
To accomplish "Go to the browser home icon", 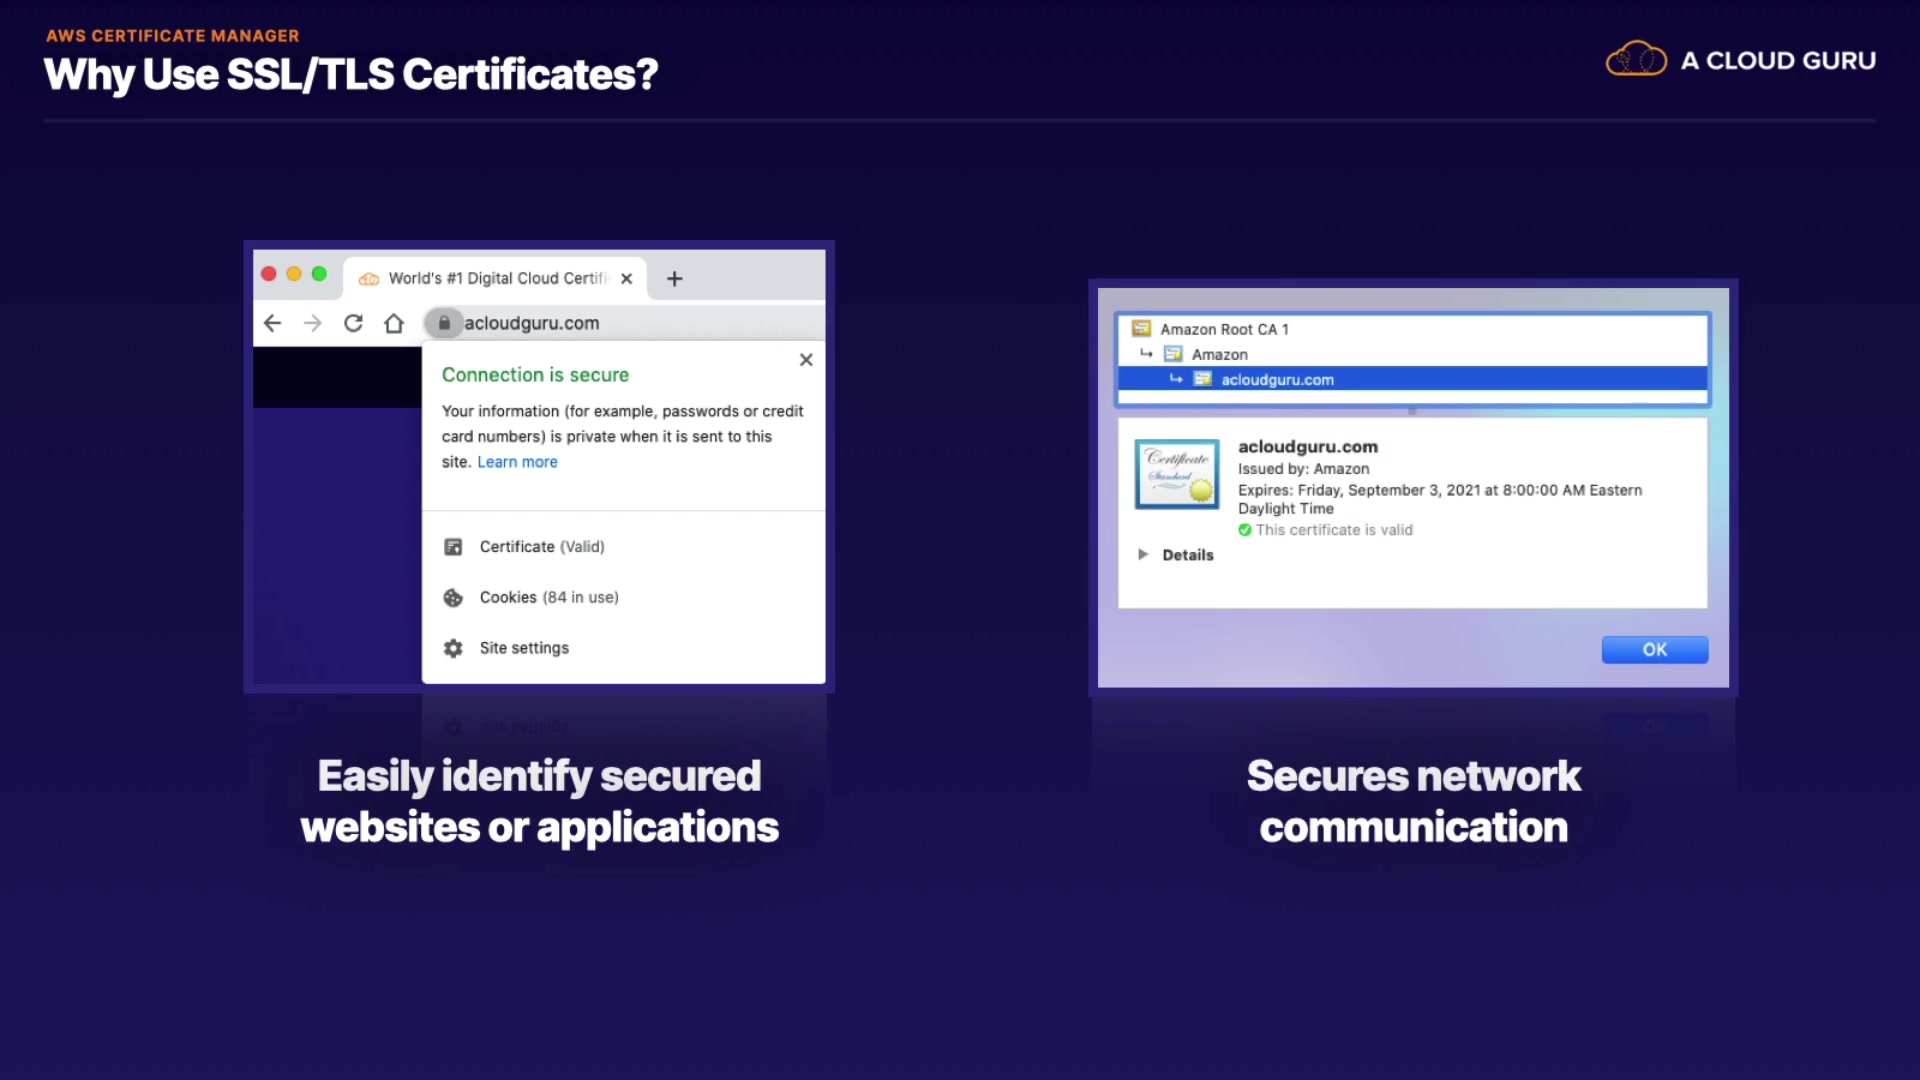I will click(394, 323).
